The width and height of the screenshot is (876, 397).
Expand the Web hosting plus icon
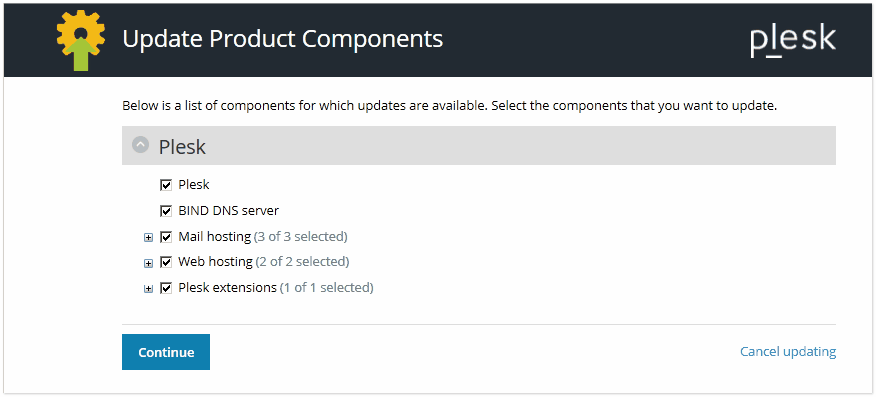148,263
